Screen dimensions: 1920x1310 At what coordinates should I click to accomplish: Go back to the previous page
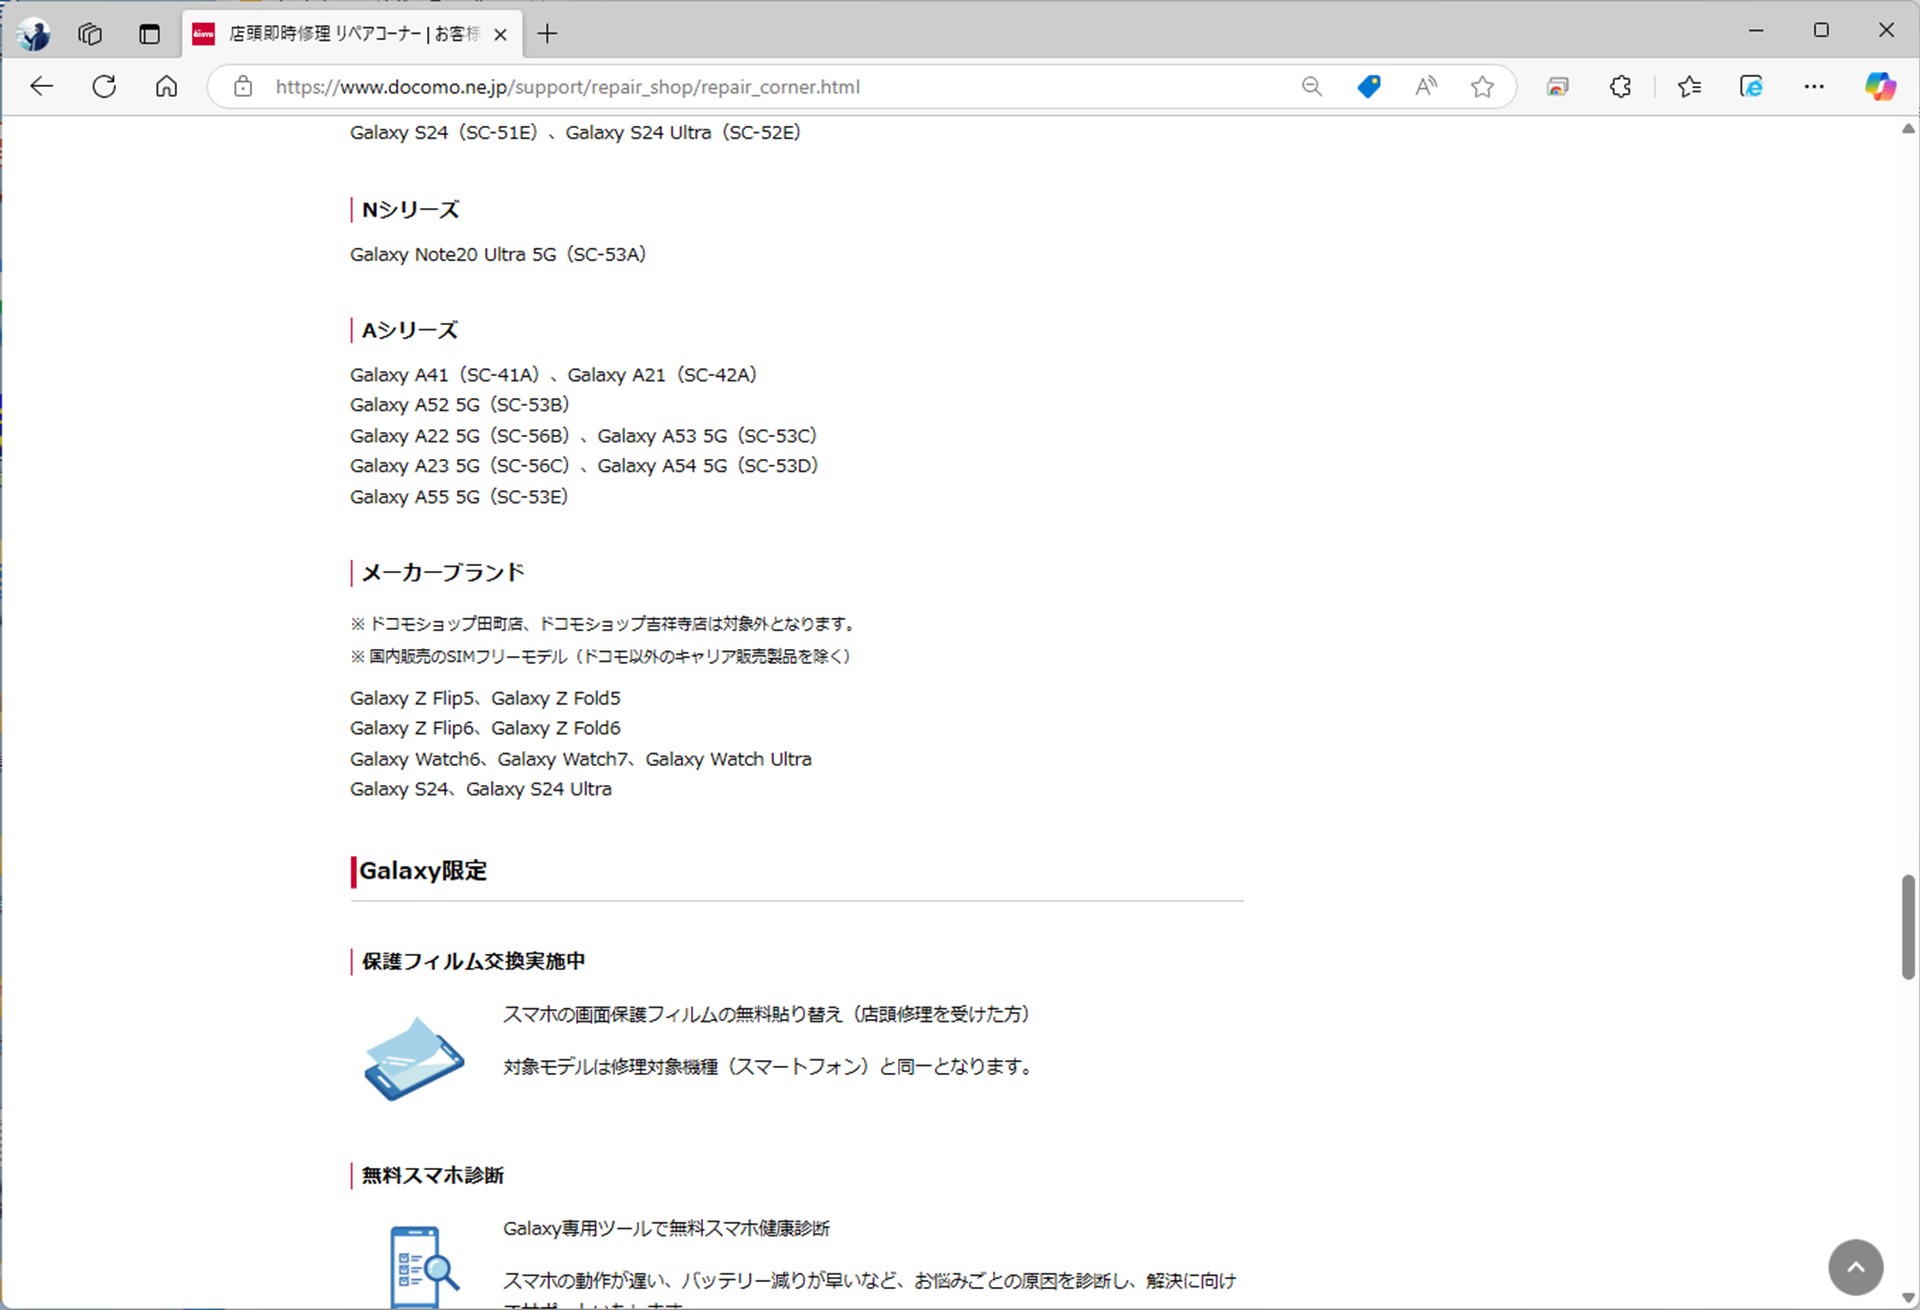coord(41,87)
